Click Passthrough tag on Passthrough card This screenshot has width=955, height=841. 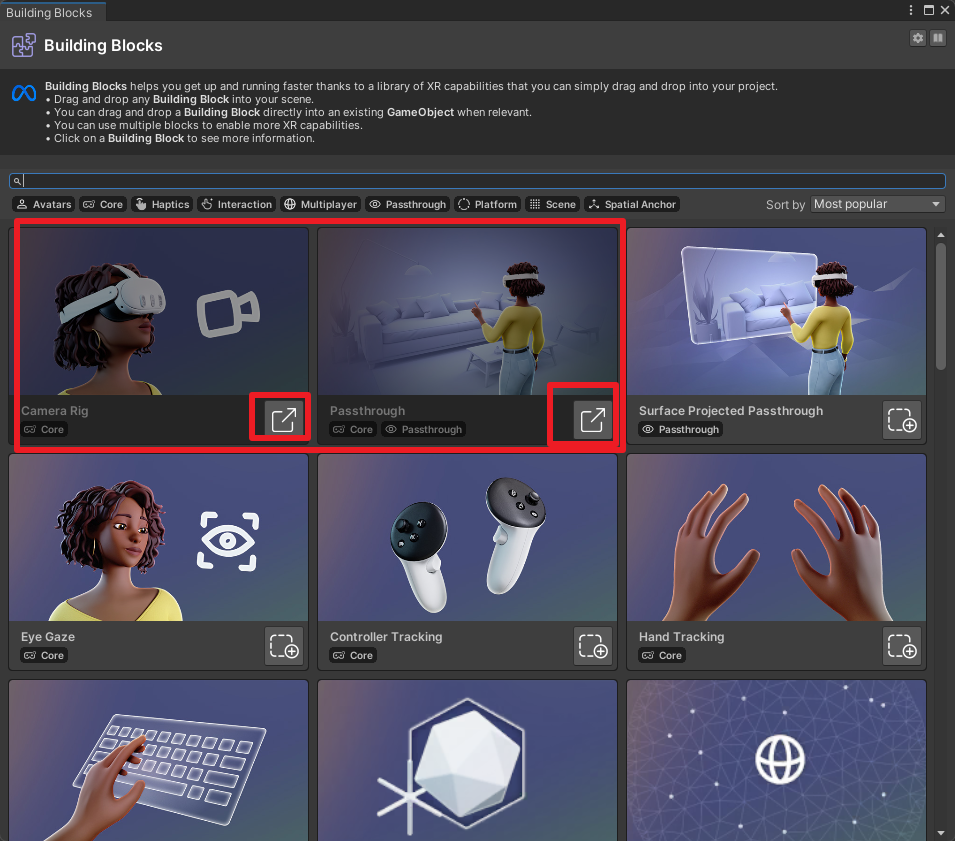(x=423, y=429)
